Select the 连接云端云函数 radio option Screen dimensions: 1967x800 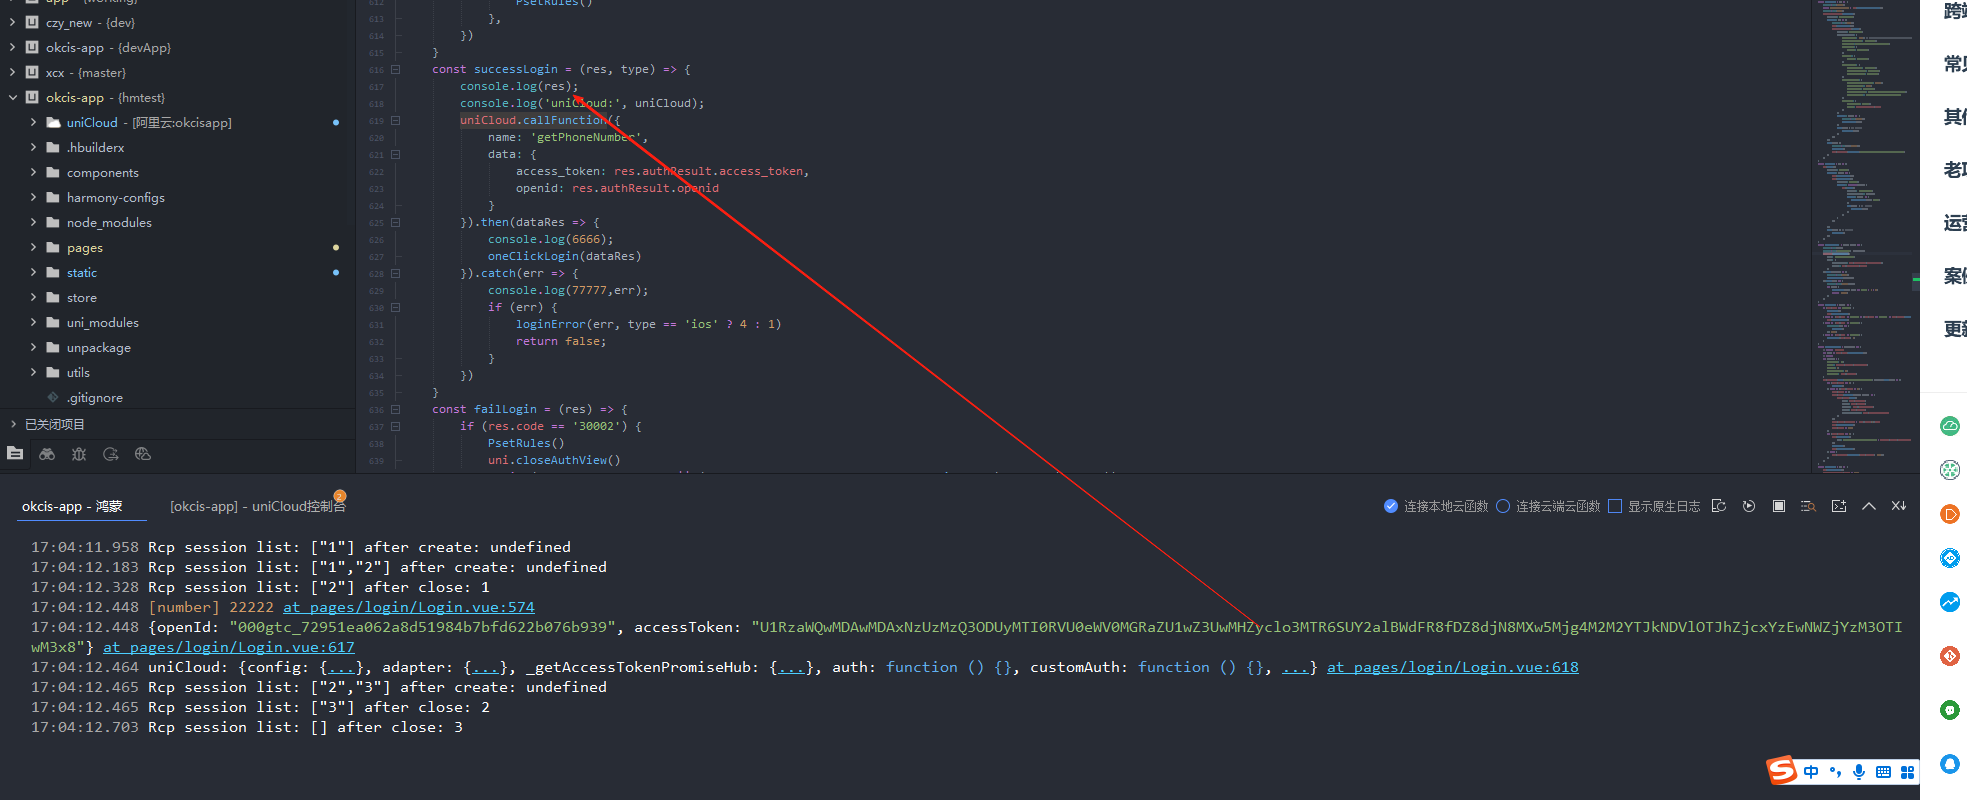(x=1503, y=506)
